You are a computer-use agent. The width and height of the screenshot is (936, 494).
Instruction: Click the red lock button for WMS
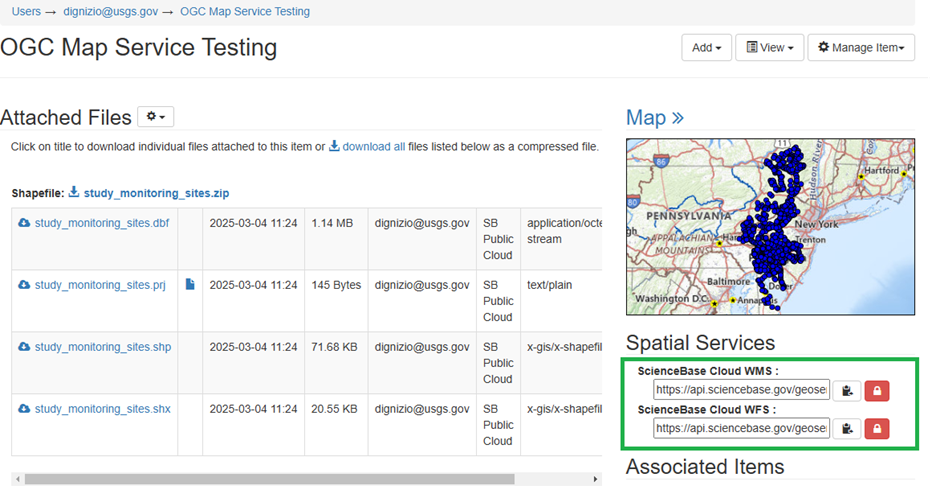click(x=877, y=391)
